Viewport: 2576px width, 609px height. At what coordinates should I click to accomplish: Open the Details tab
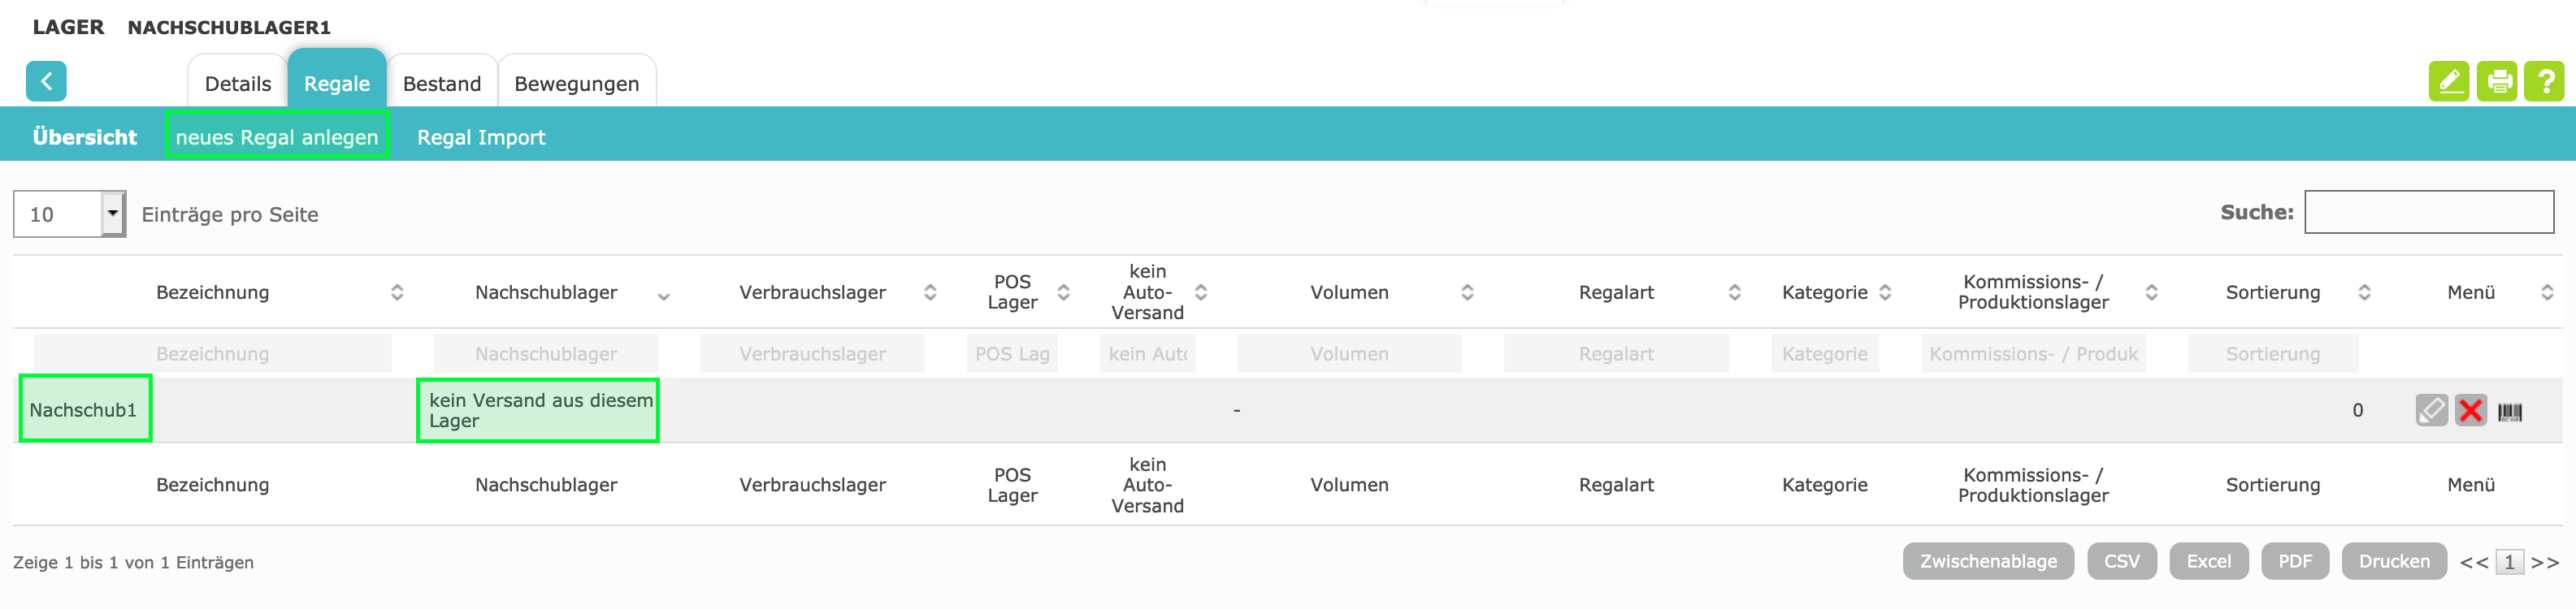[x=237, y=84]
